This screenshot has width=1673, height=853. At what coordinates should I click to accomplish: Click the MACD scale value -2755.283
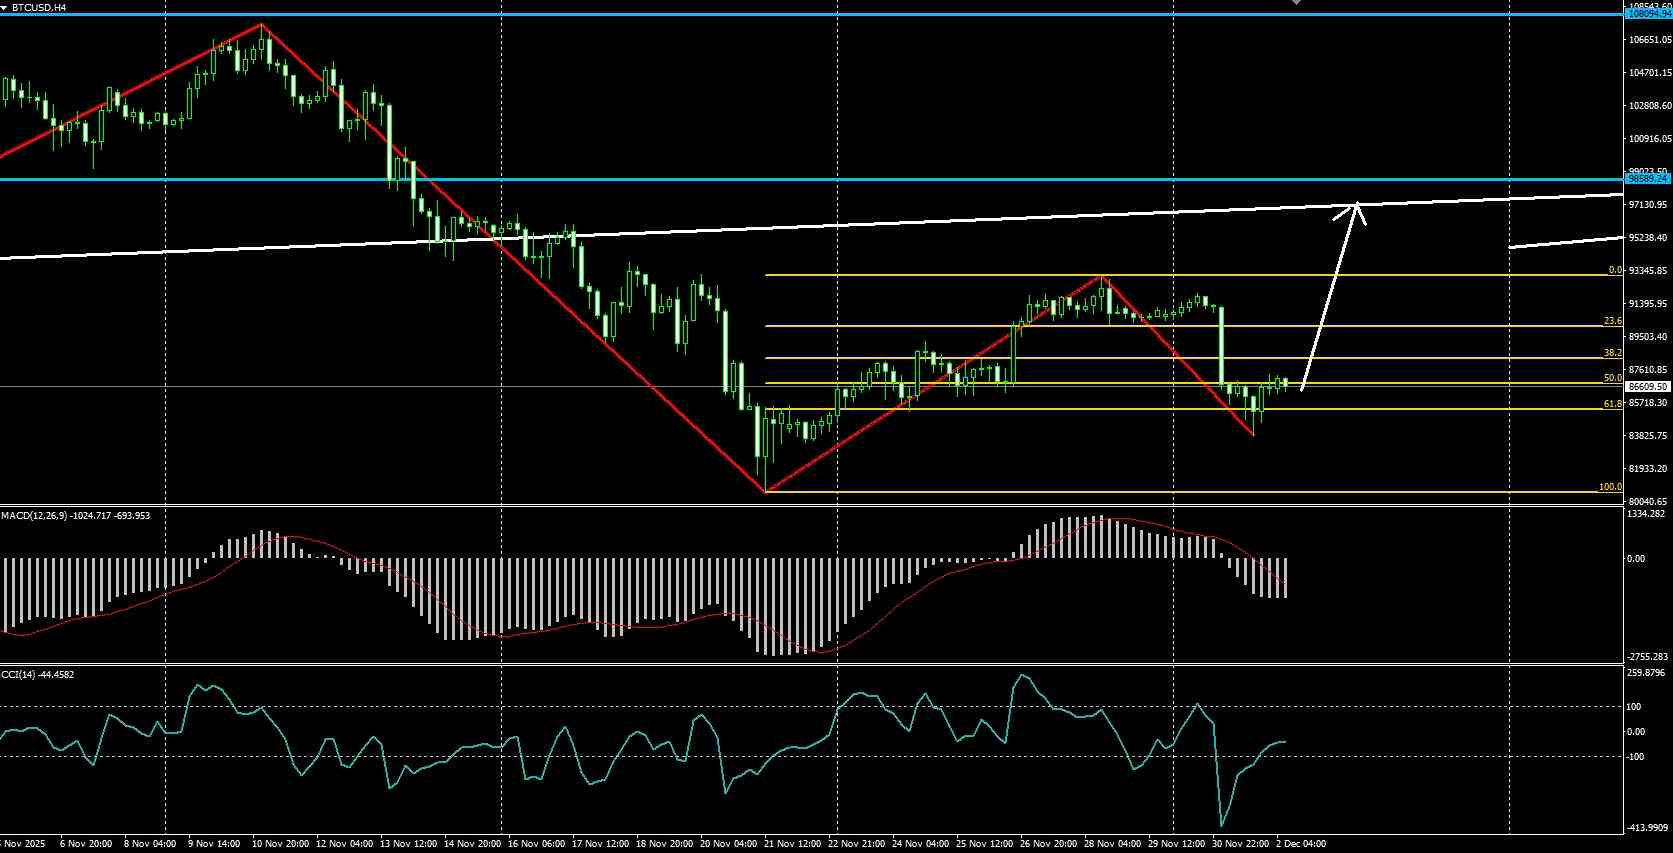pyautogui.click(x=1648, y=657)
